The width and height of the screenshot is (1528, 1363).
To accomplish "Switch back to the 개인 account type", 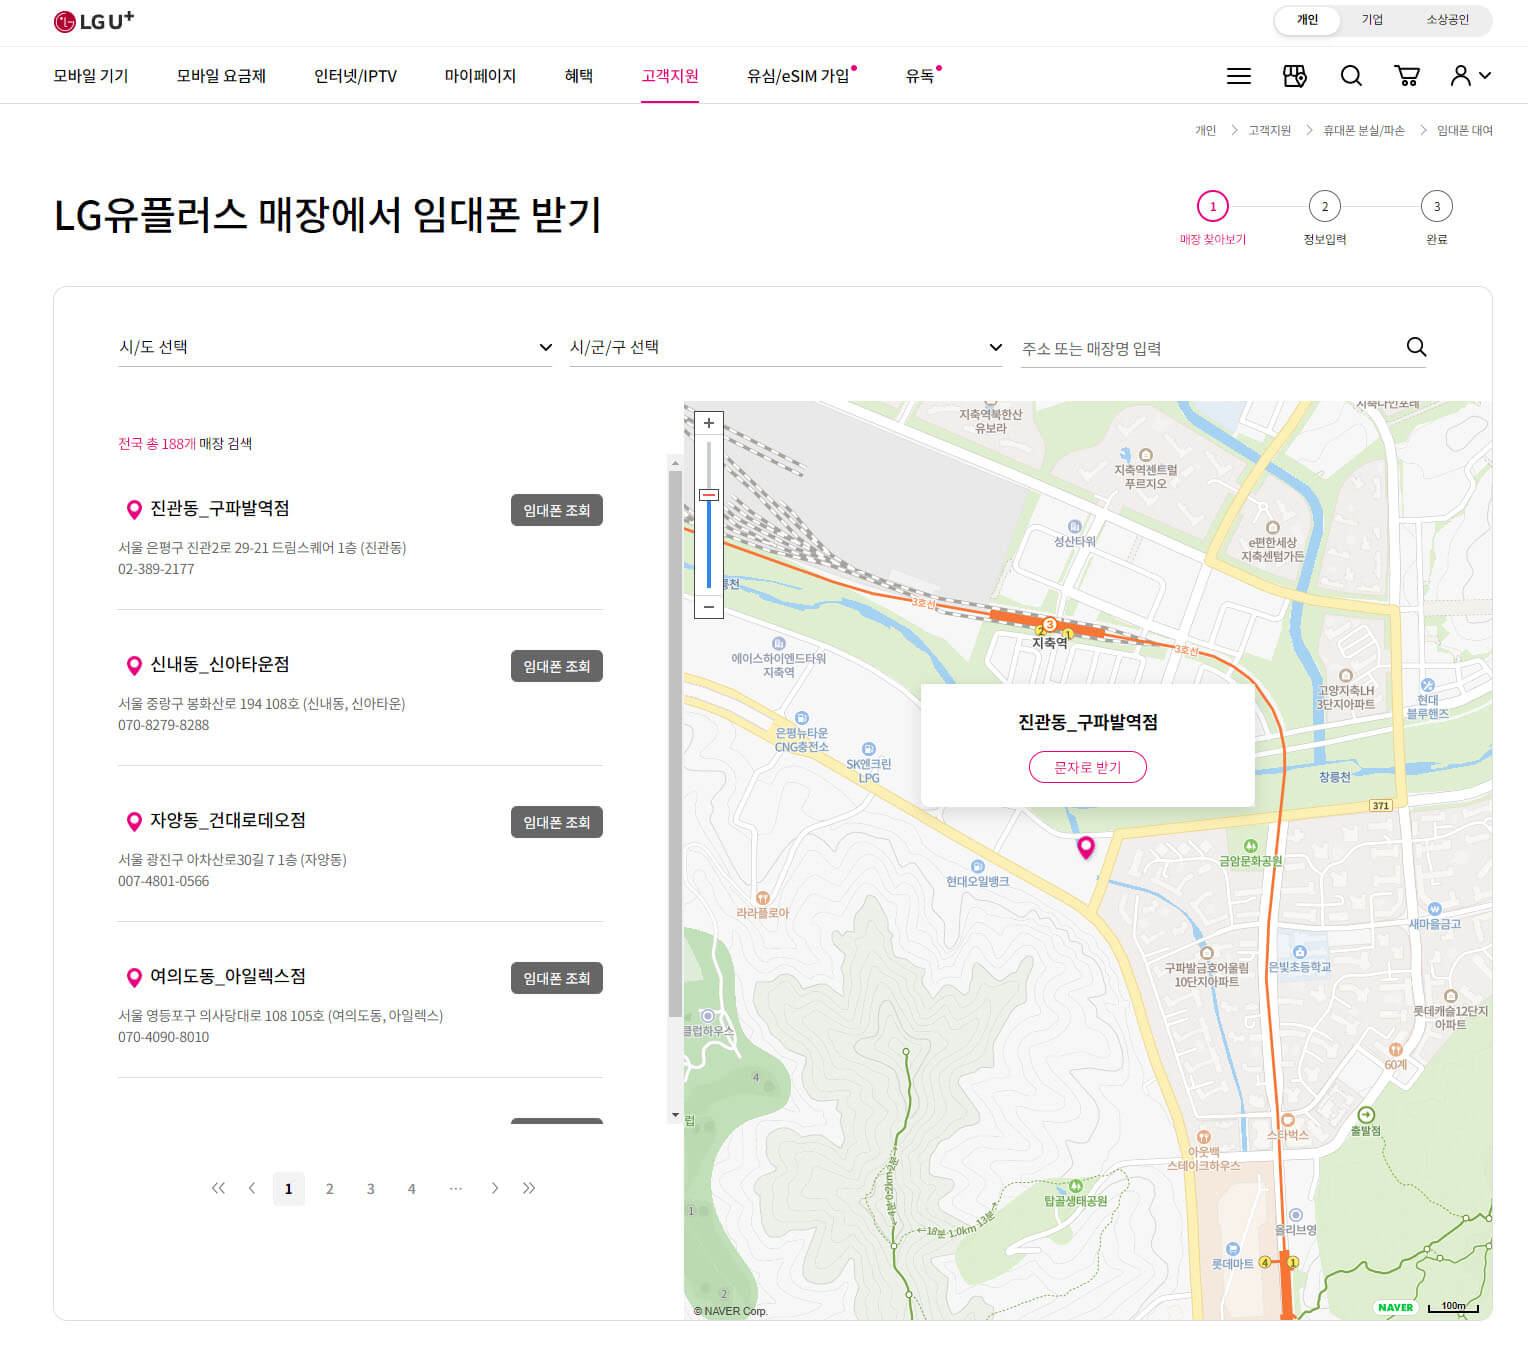I will click(x=1307, y=19).
